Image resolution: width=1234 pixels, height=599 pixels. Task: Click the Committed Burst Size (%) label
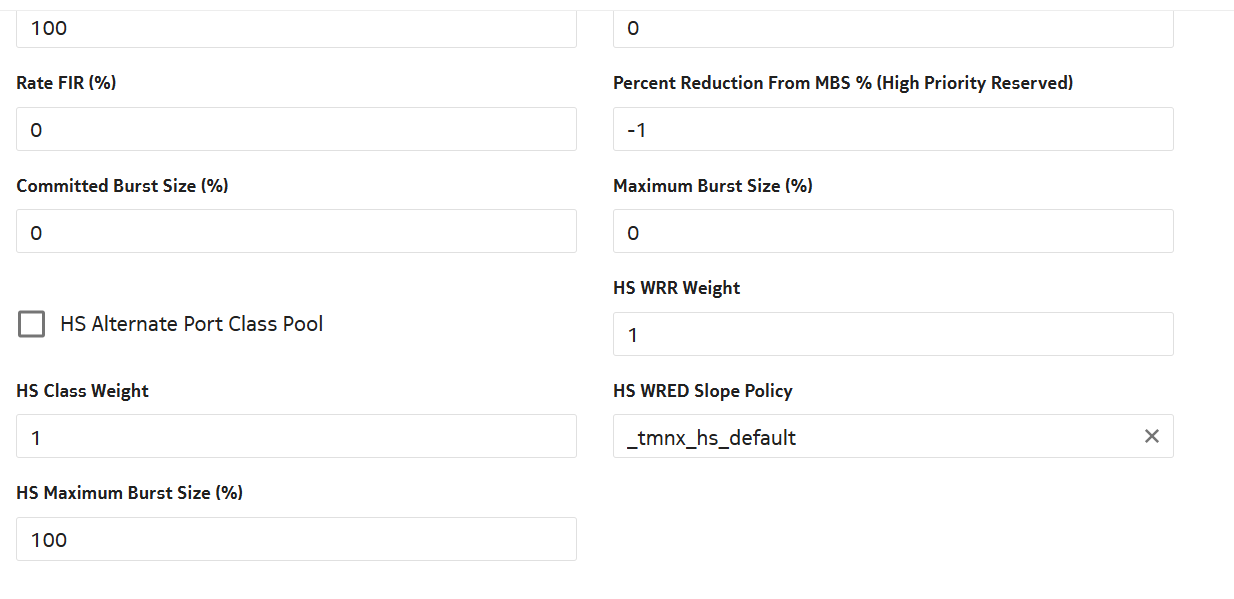[122, 185]
